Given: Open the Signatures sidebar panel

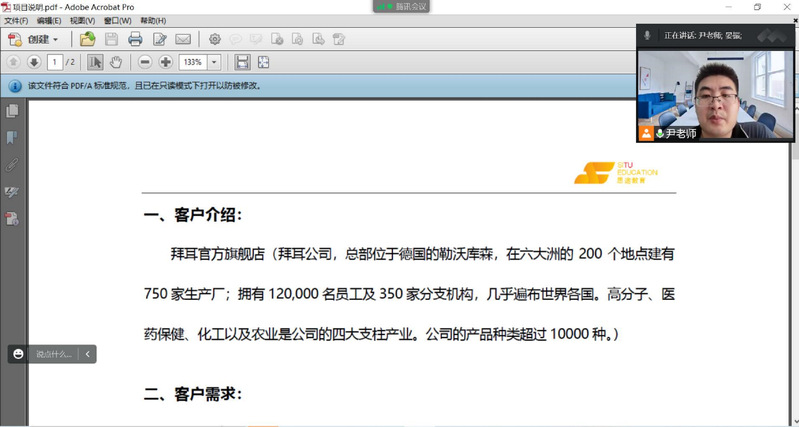Looking at the screenshot, I should pyautogui.click(x=12, y=192).
